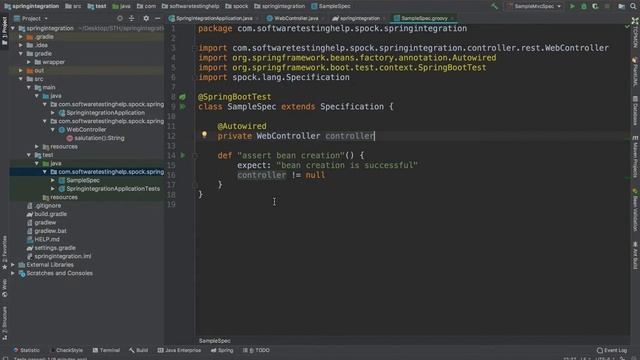Toggle the Database side tab on right edge
This screenshot has width=640, height=360.
click(x=635, y=111)
